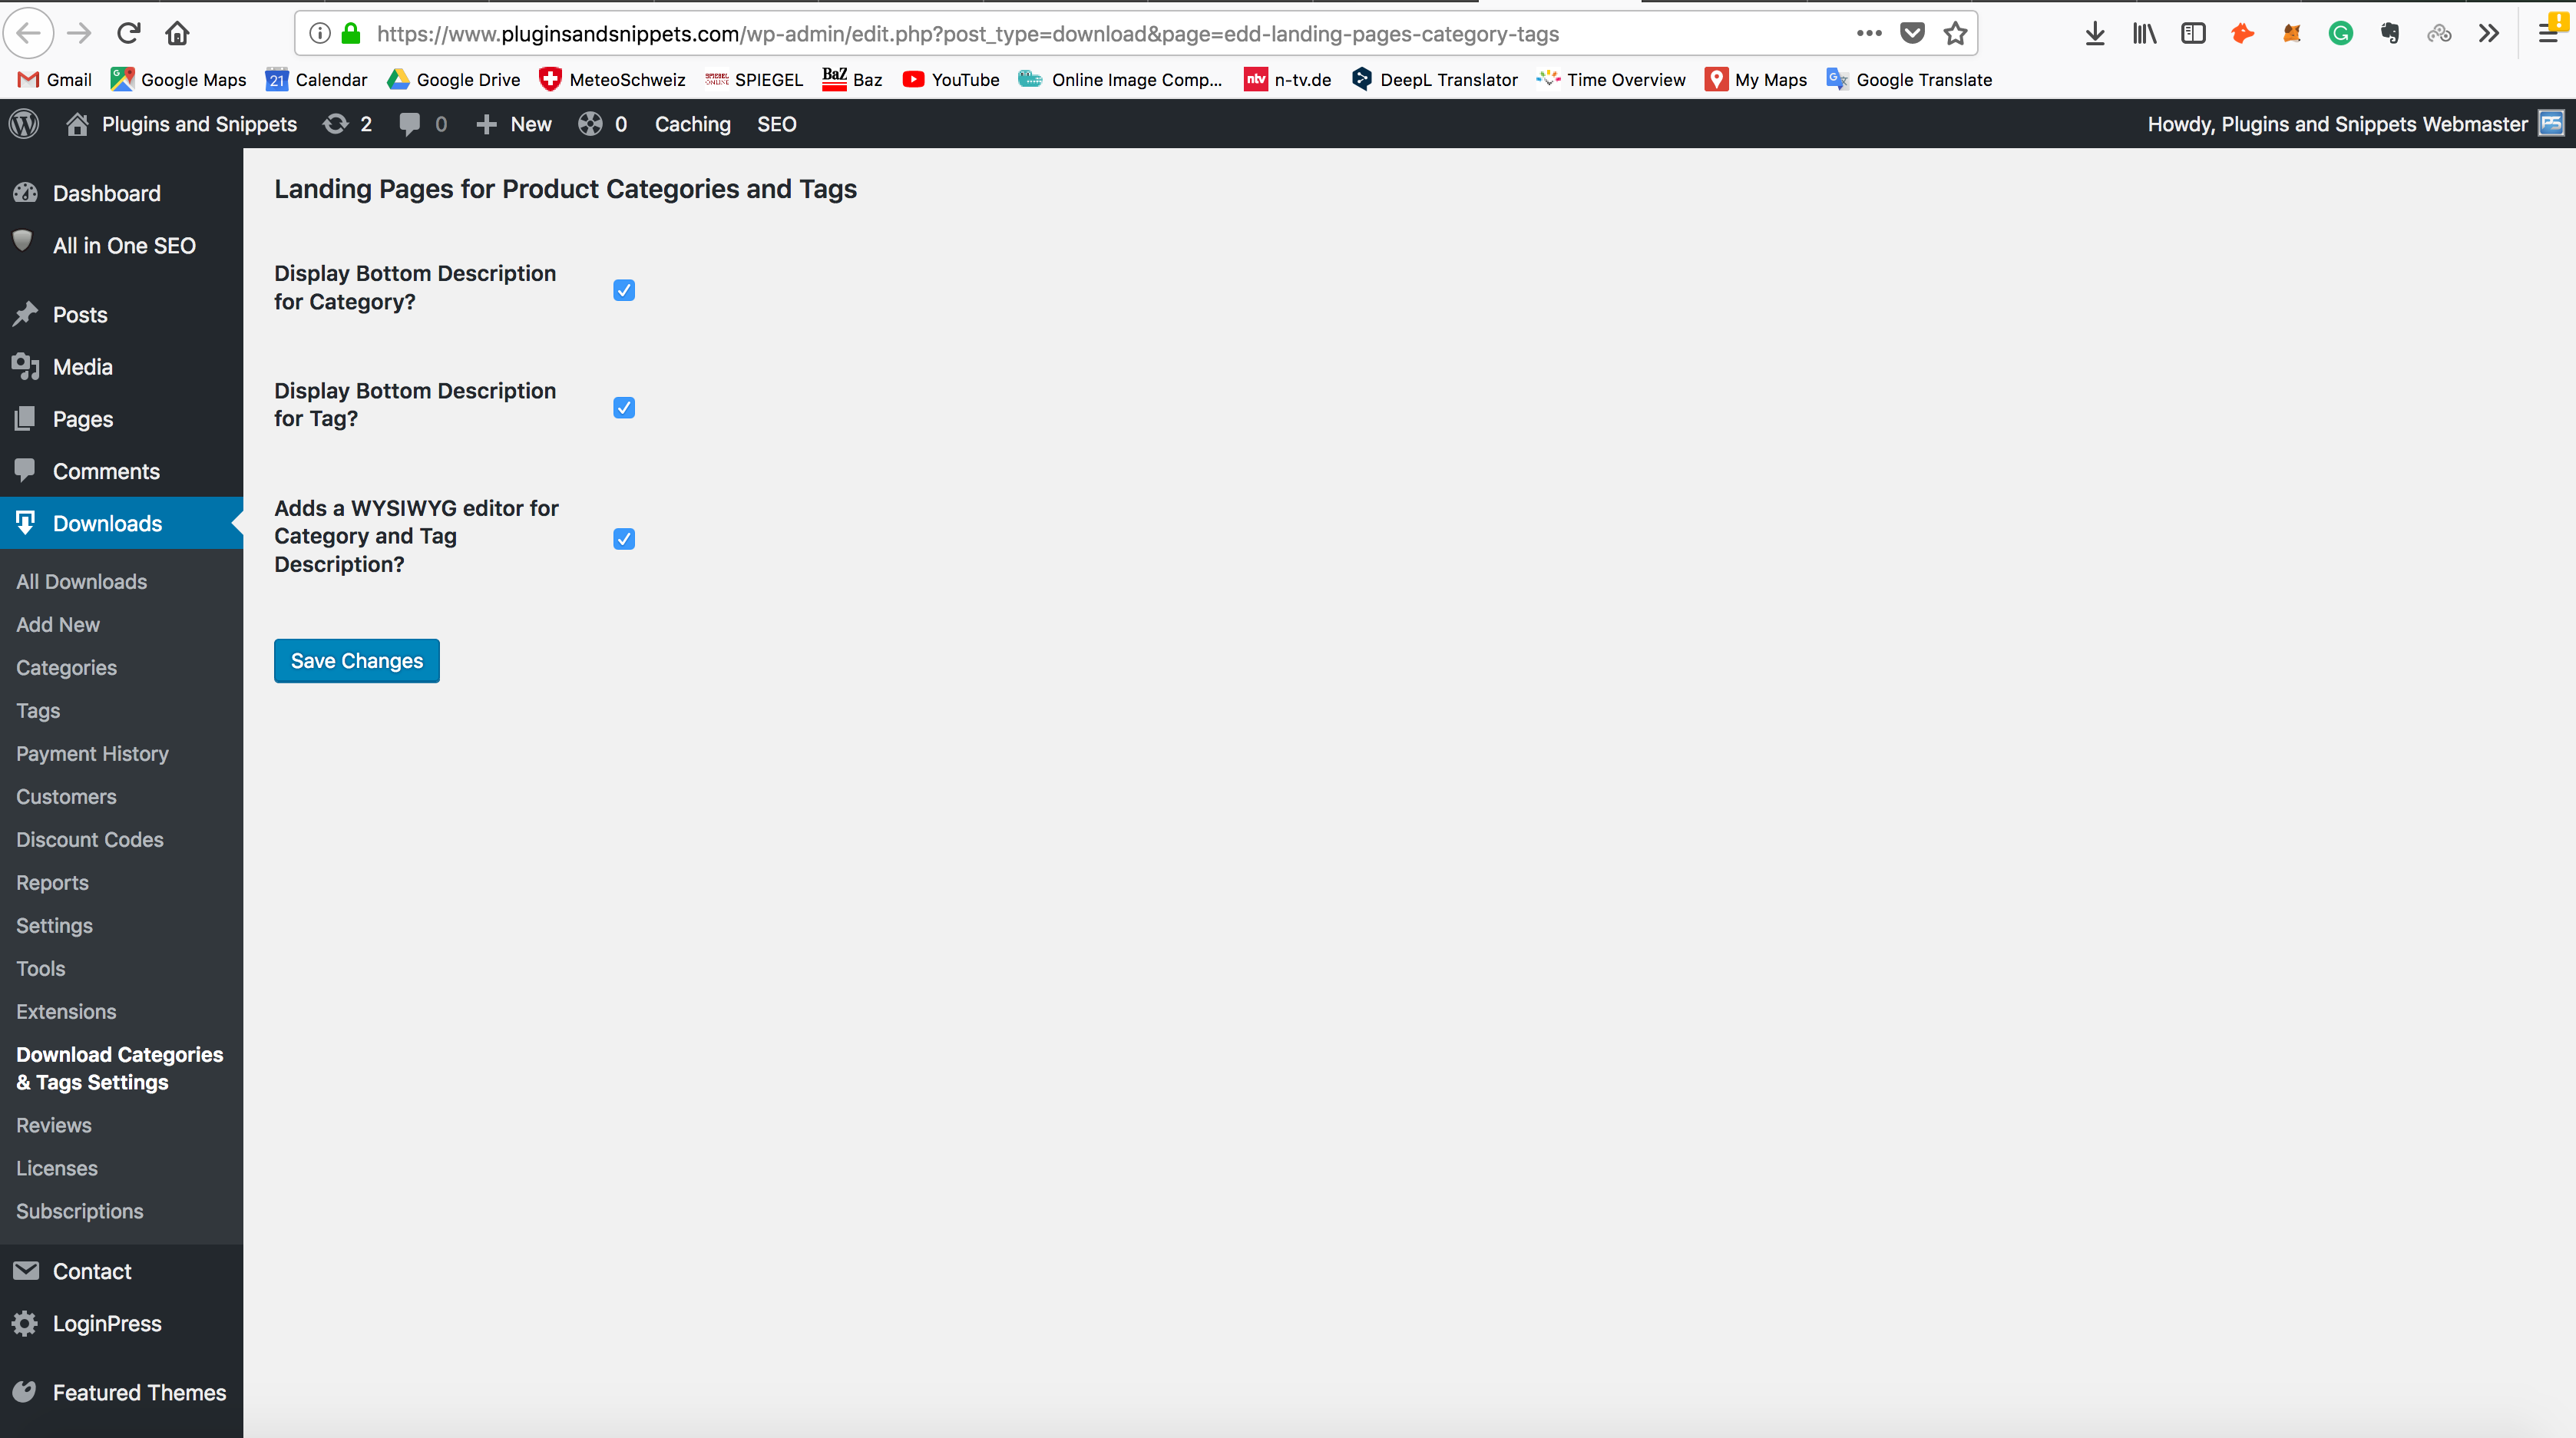The image size is (2576, 1438).
Task: Open LoginPress settings menu
Action: click(x=121, y=1323)
